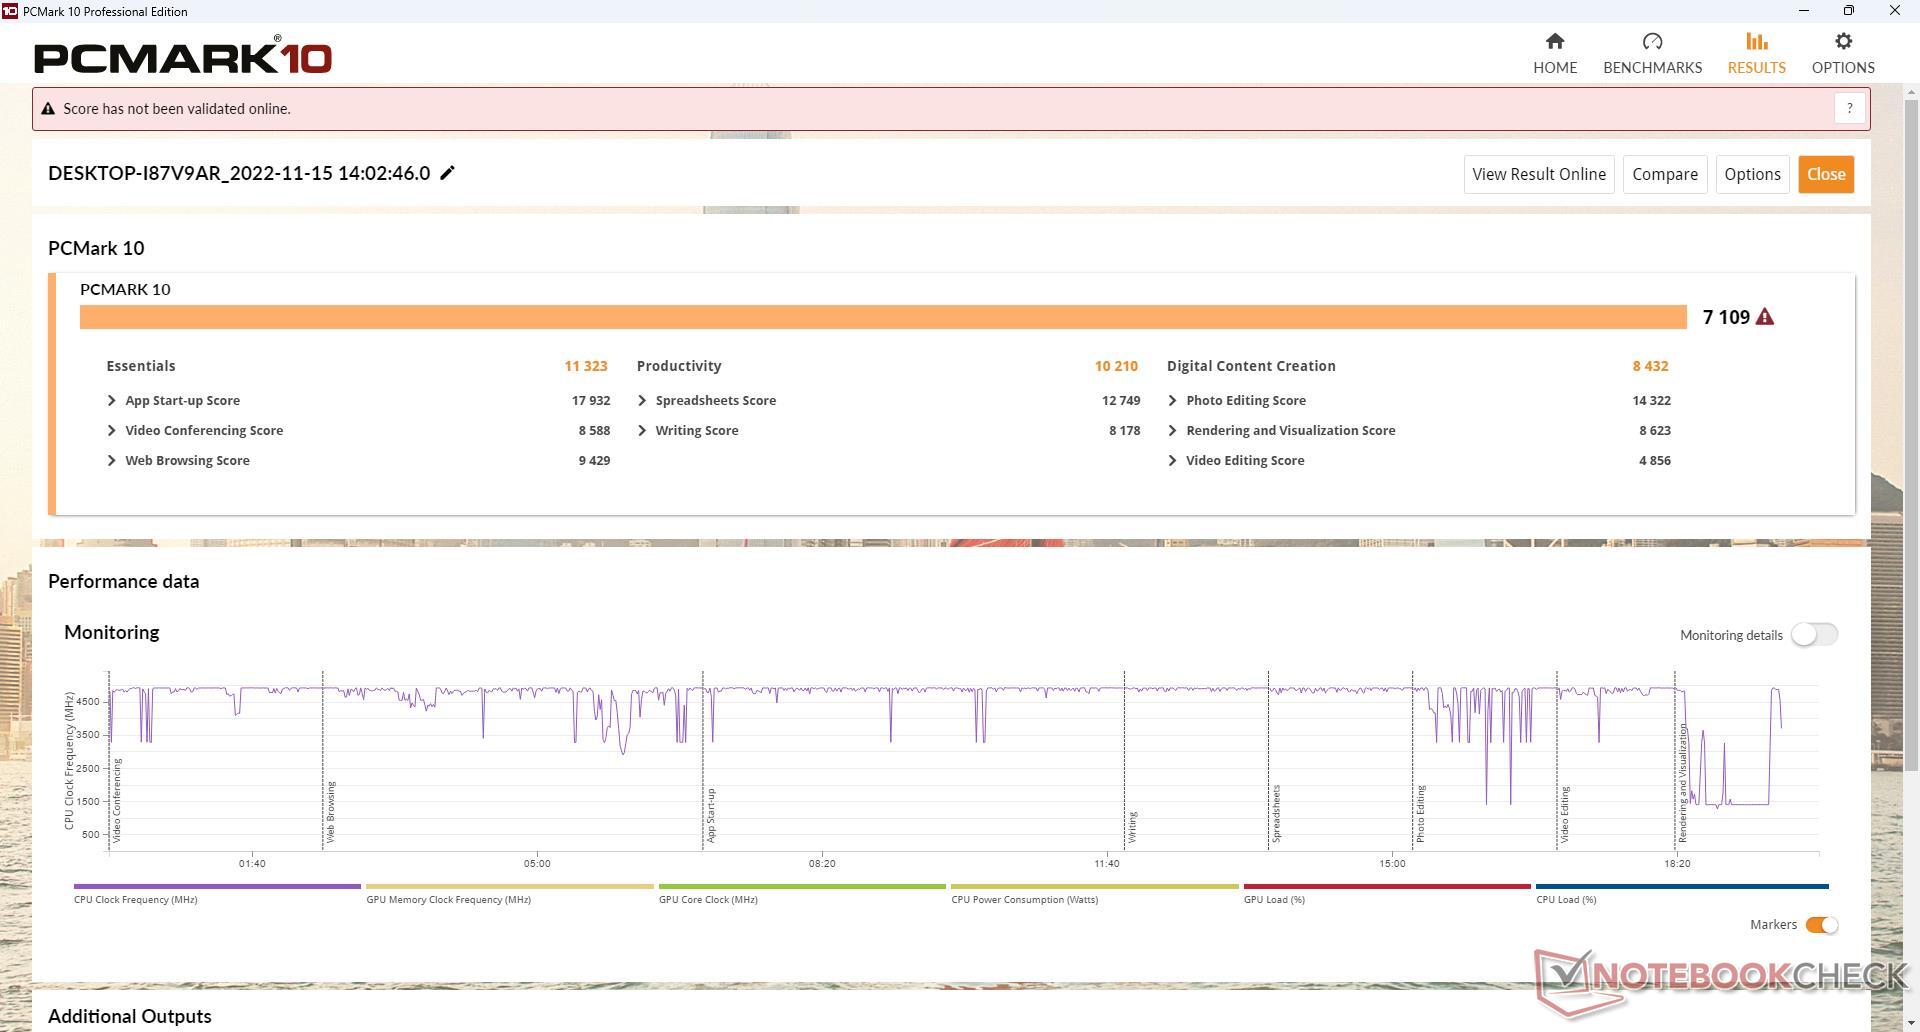The width and height of the screenshot is (1920, 1032).
Task: Click the Video Conferencing marker on chart
Action: pyautogui.click(x=117, y=800)
